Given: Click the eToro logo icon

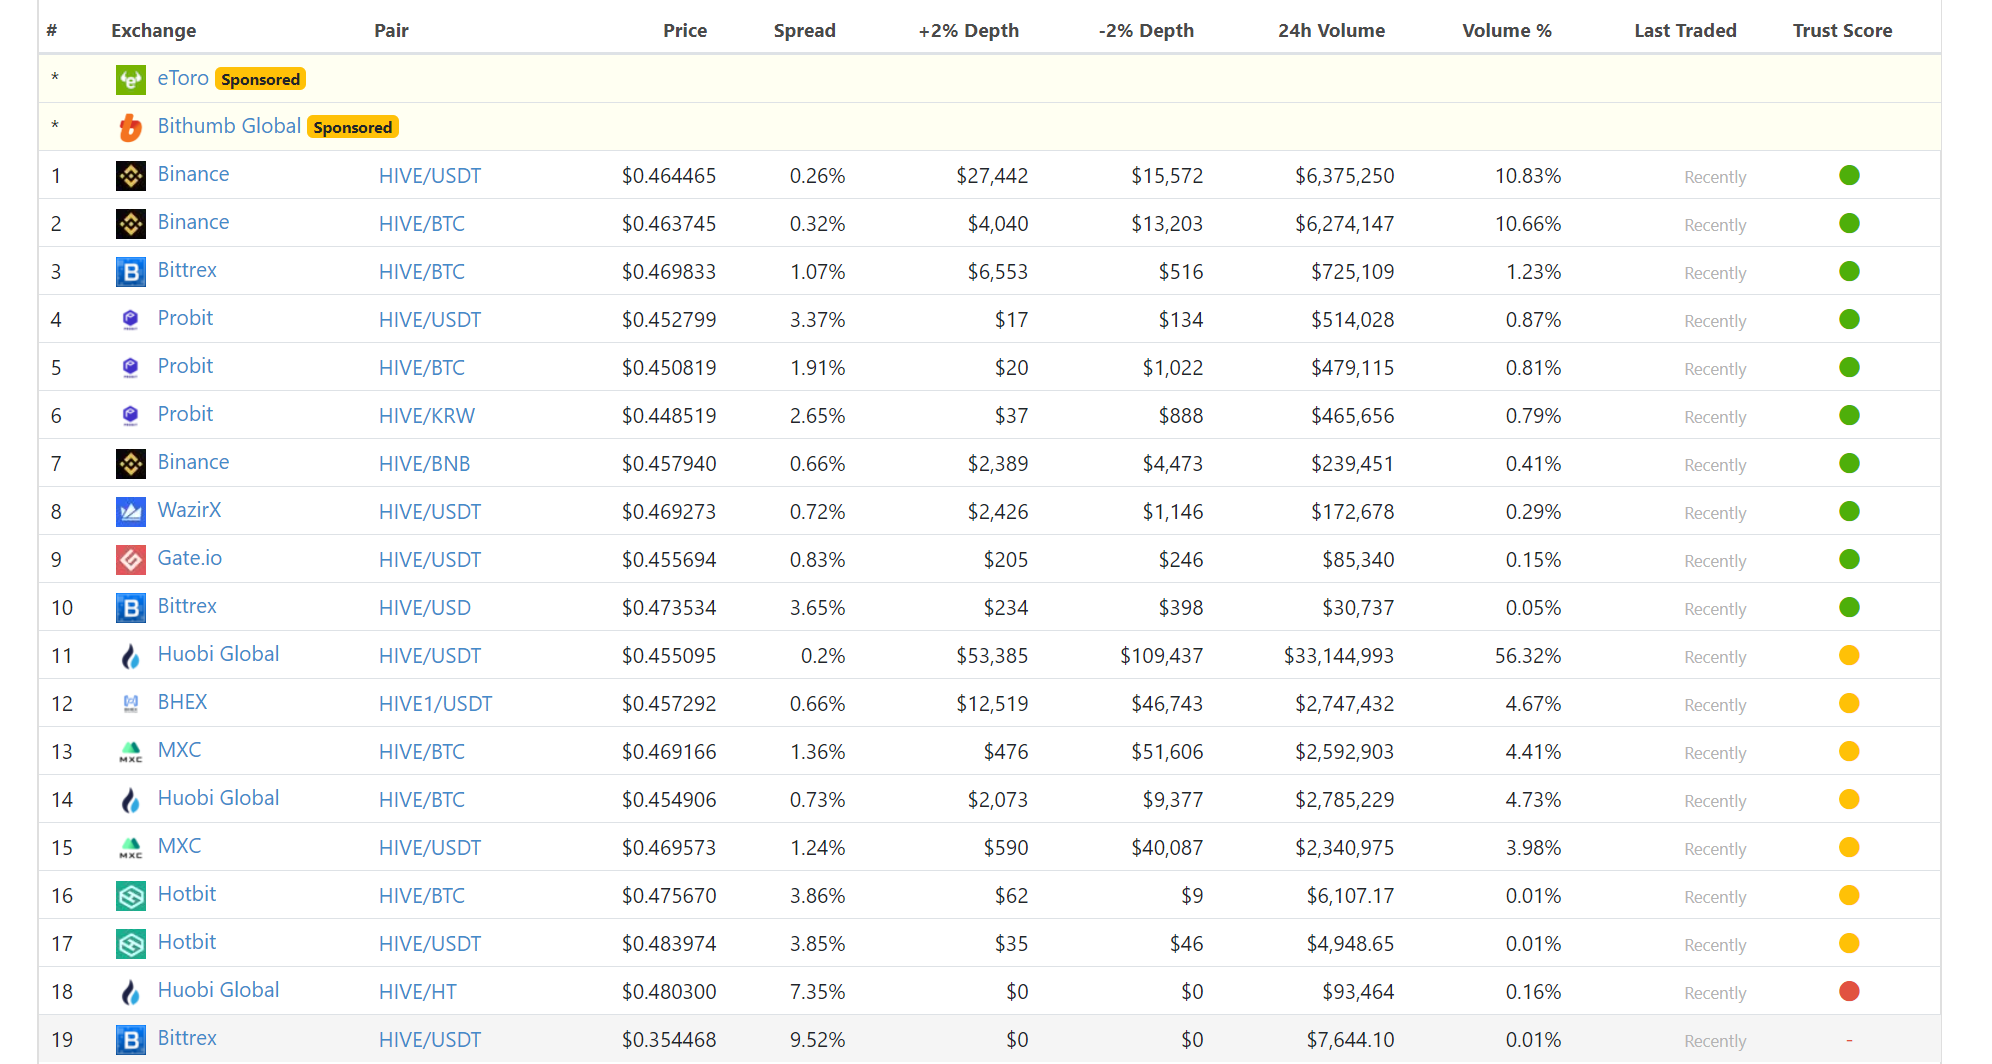Looking at the screenshot, I should (x=131, y=80).
